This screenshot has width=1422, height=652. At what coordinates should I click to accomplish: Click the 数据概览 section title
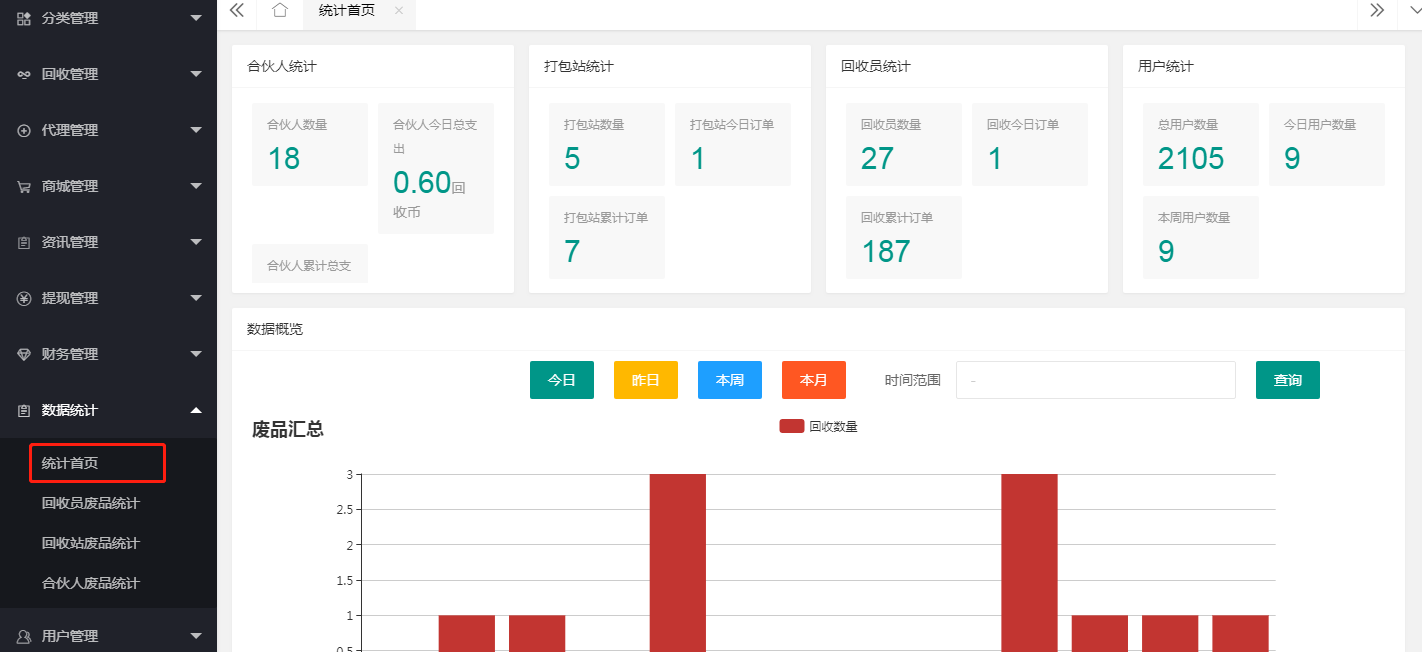(275, 329)
